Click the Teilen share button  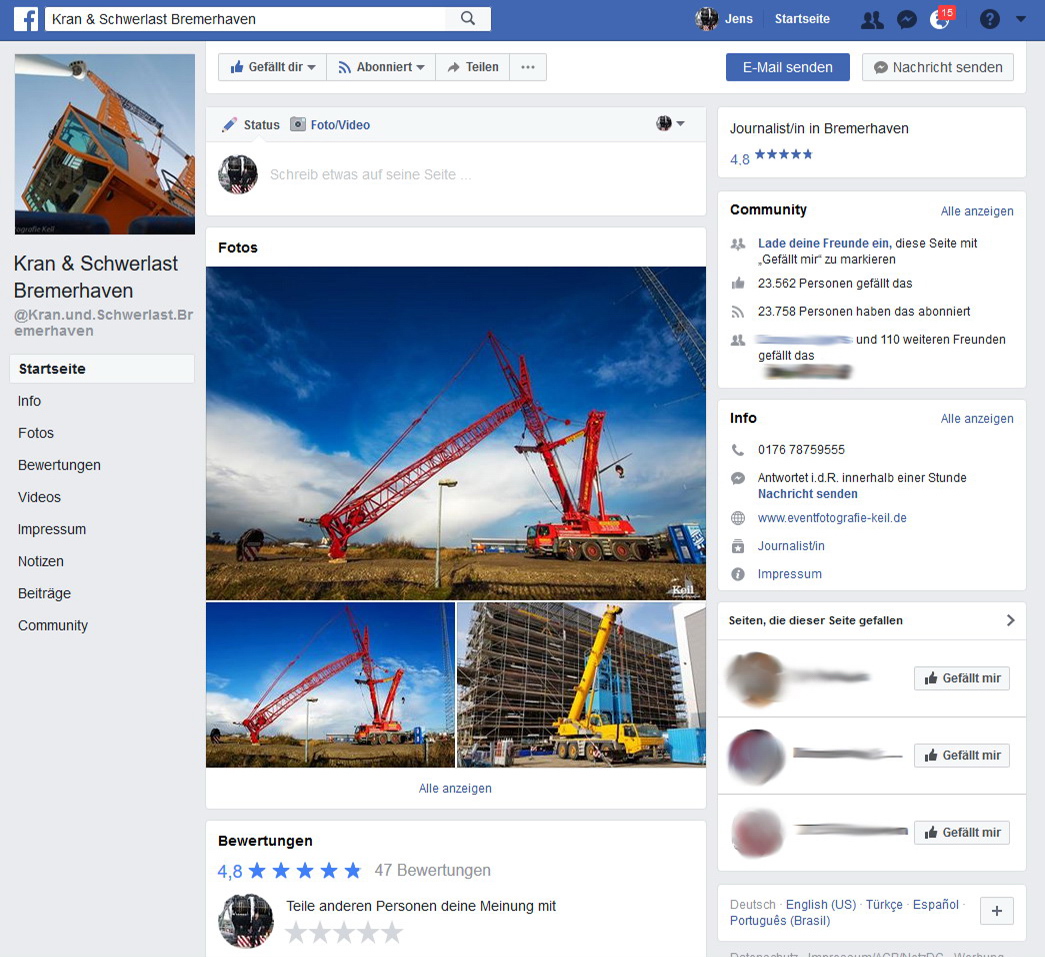point(473,67)
